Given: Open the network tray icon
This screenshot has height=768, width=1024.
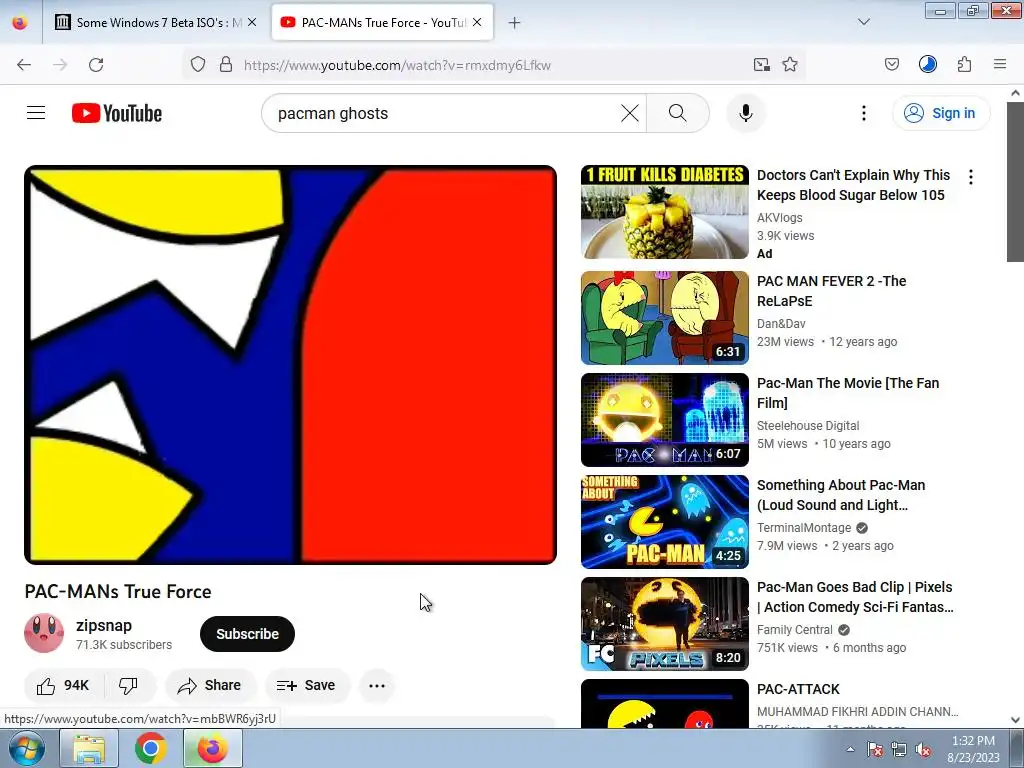Looking at the screenshot, I should (x=899, y=750).
